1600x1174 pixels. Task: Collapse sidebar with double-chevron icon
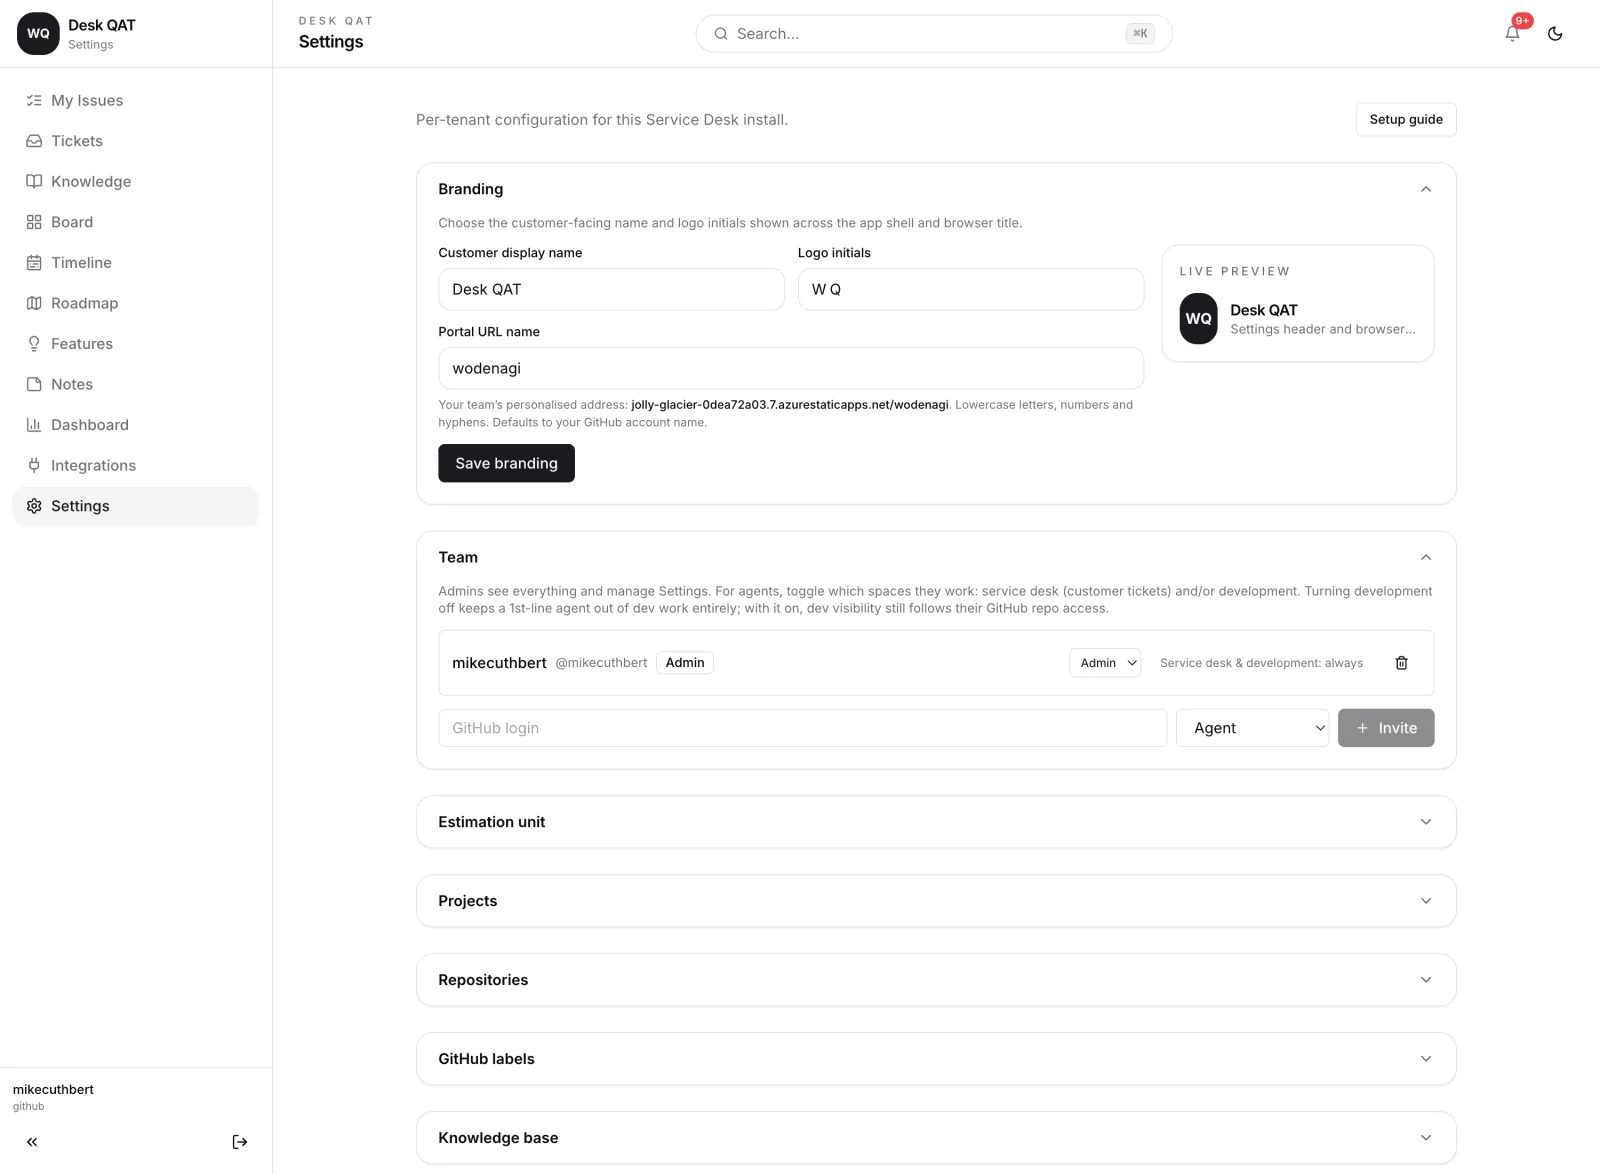32,1141
